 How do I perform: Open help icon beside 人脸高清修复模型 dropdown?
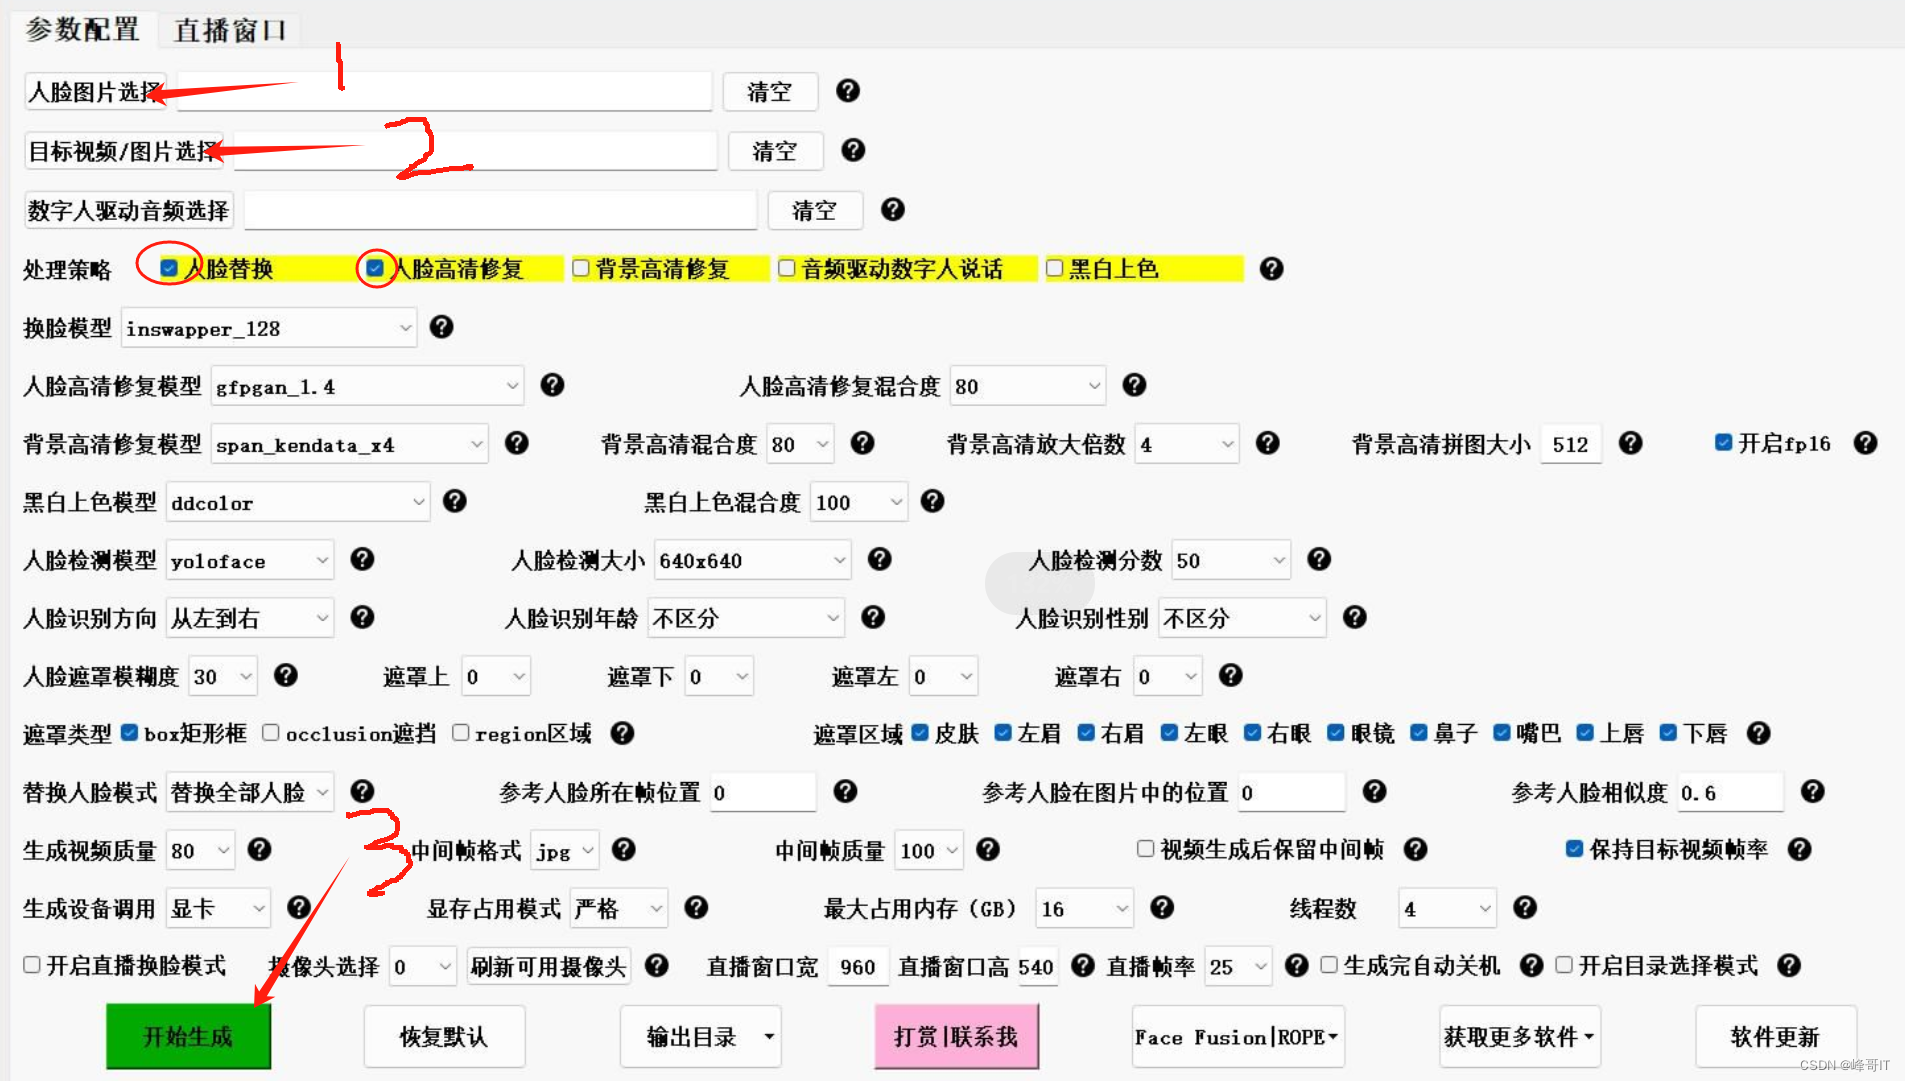[552, 385]
